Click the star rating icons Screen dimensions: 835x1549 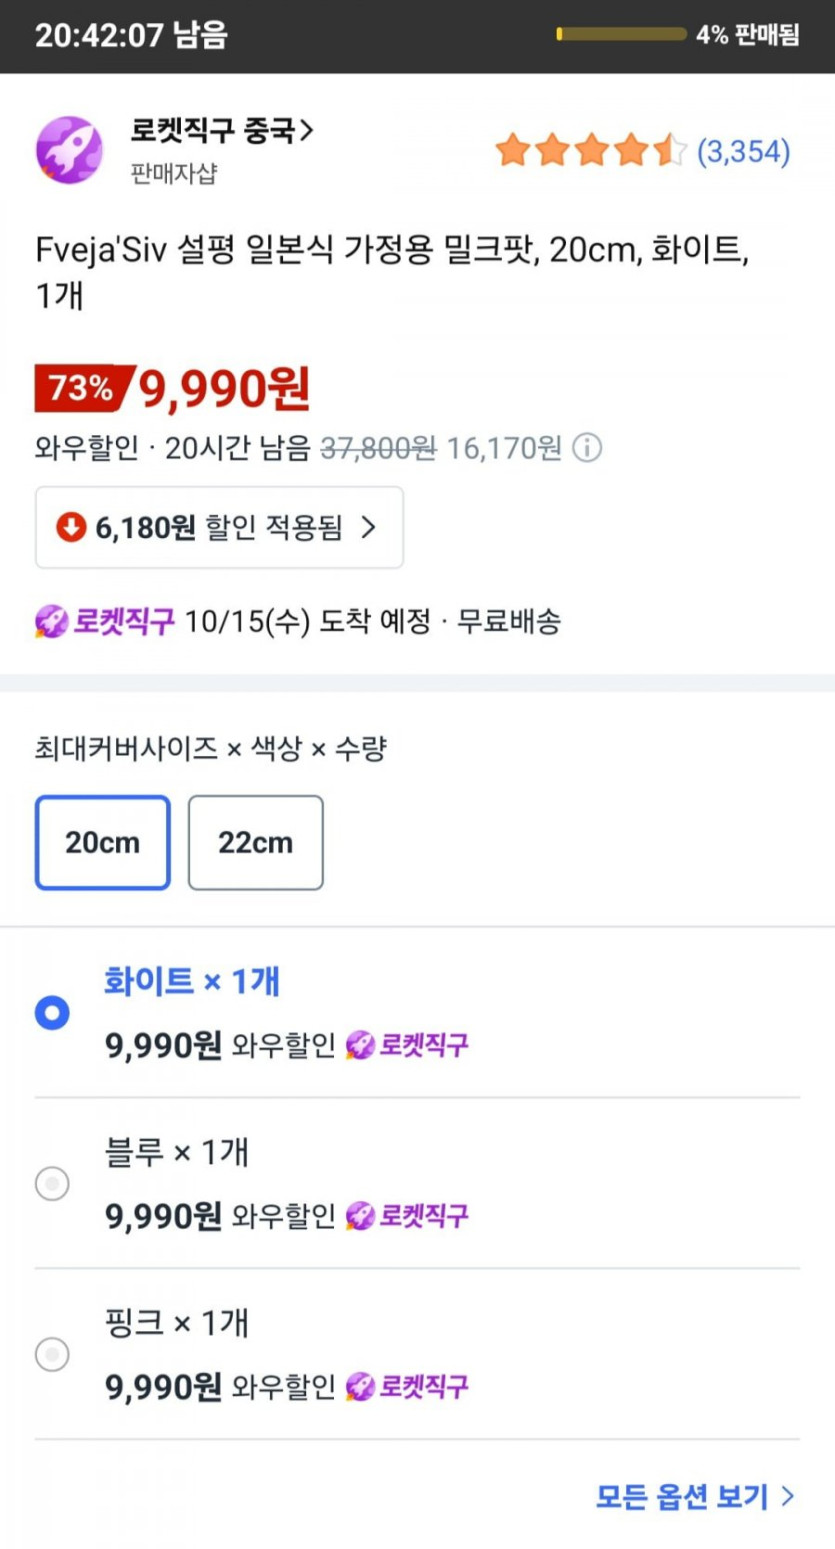click(590, 151)
